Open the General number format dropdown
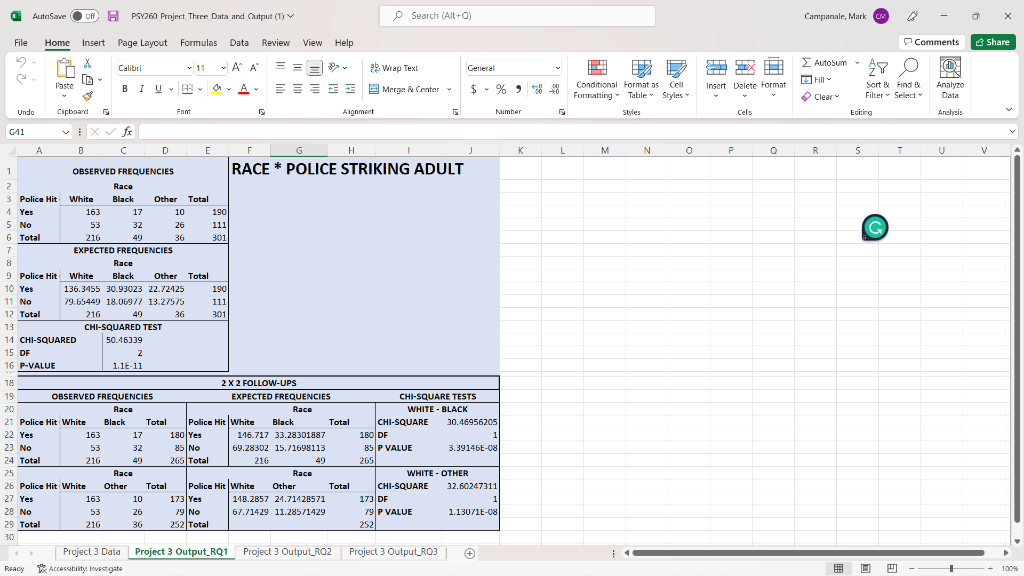The image size is (1024, 576). [557, 68]
